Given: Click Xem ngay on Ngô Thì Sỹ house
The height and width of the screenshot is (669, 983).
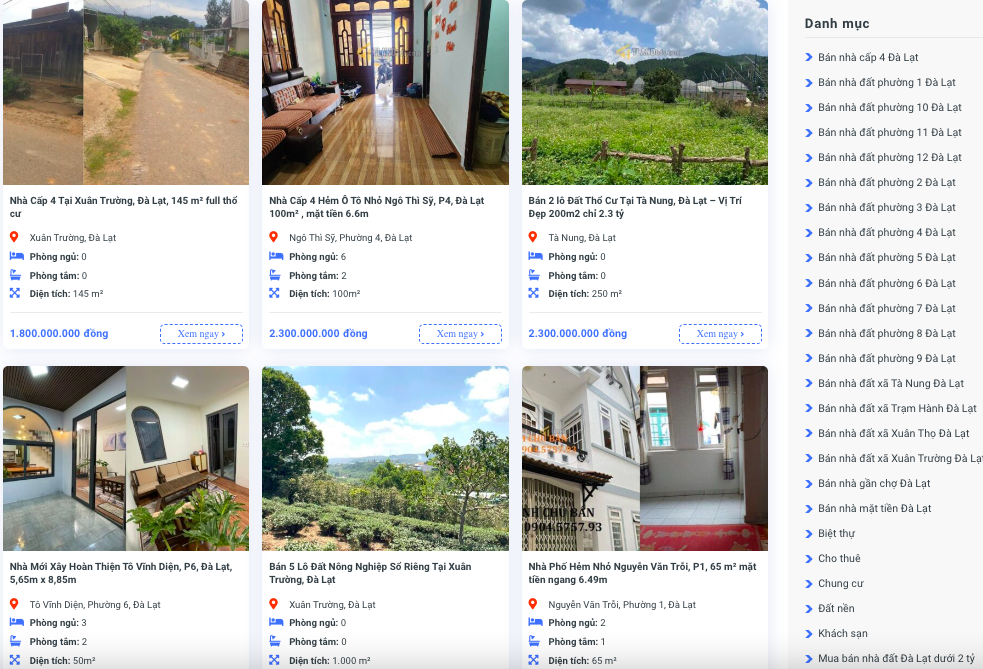Looking at the screenshot, I should [460, 334].
